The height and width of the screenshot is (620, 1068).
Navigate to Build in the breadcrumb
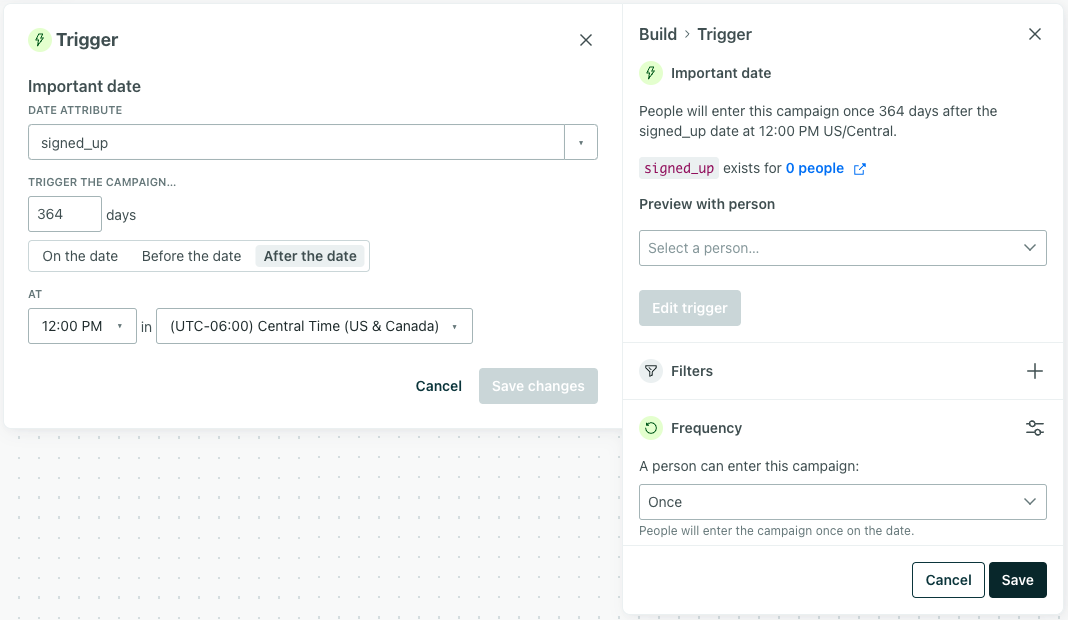tap(658, 34)
